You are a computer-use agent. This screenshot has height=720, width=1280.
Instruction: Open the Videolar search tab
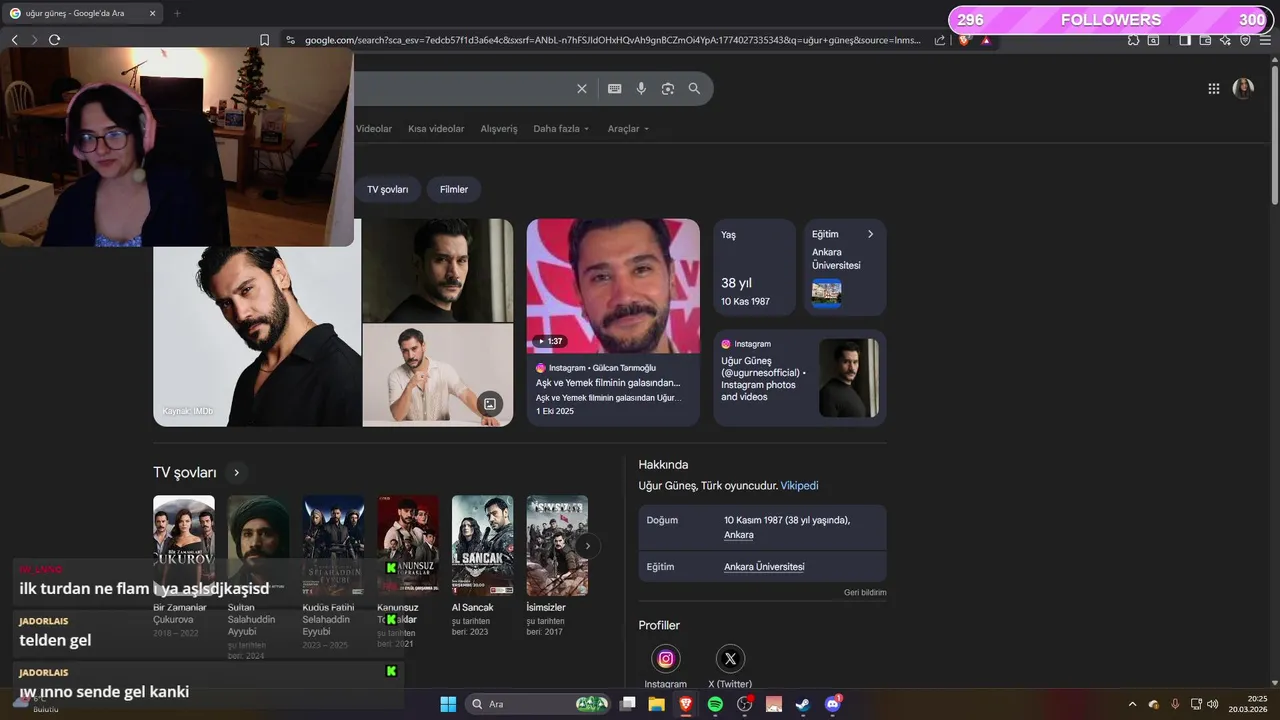click(x=374, y=129)
